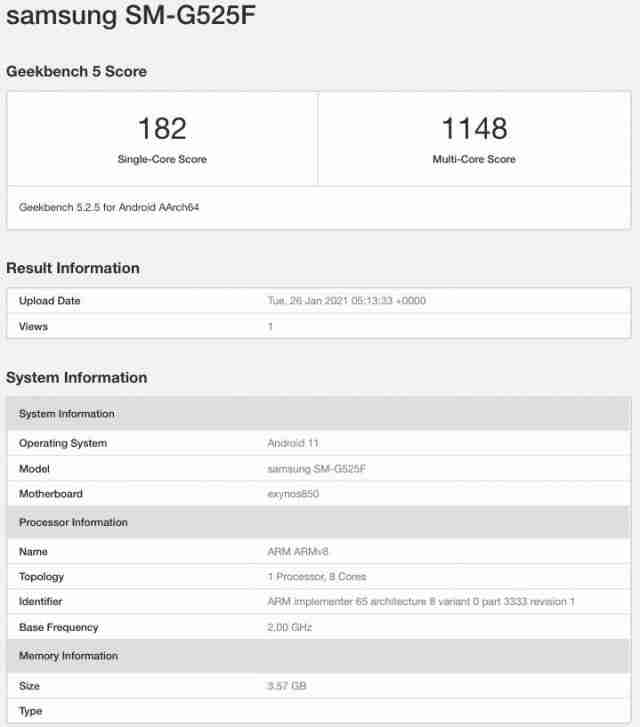Select the exynos850 motherboard value
640x727 pixels.
click(293, 494)
